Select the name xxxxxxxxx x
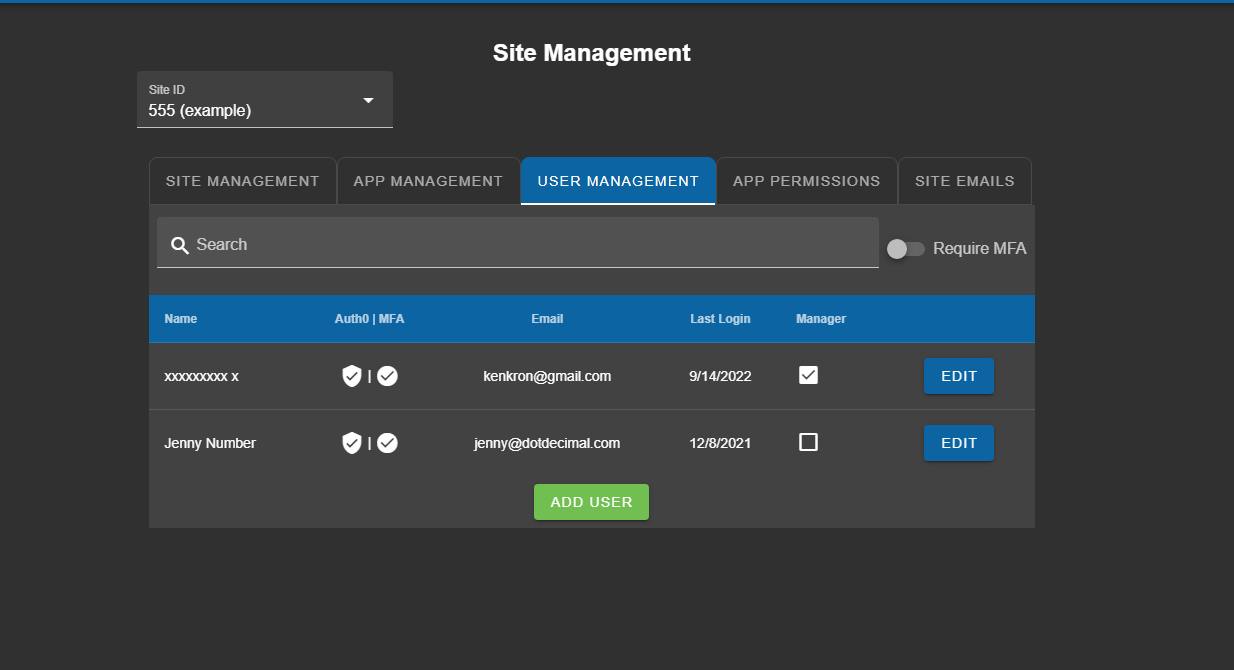 201,376
